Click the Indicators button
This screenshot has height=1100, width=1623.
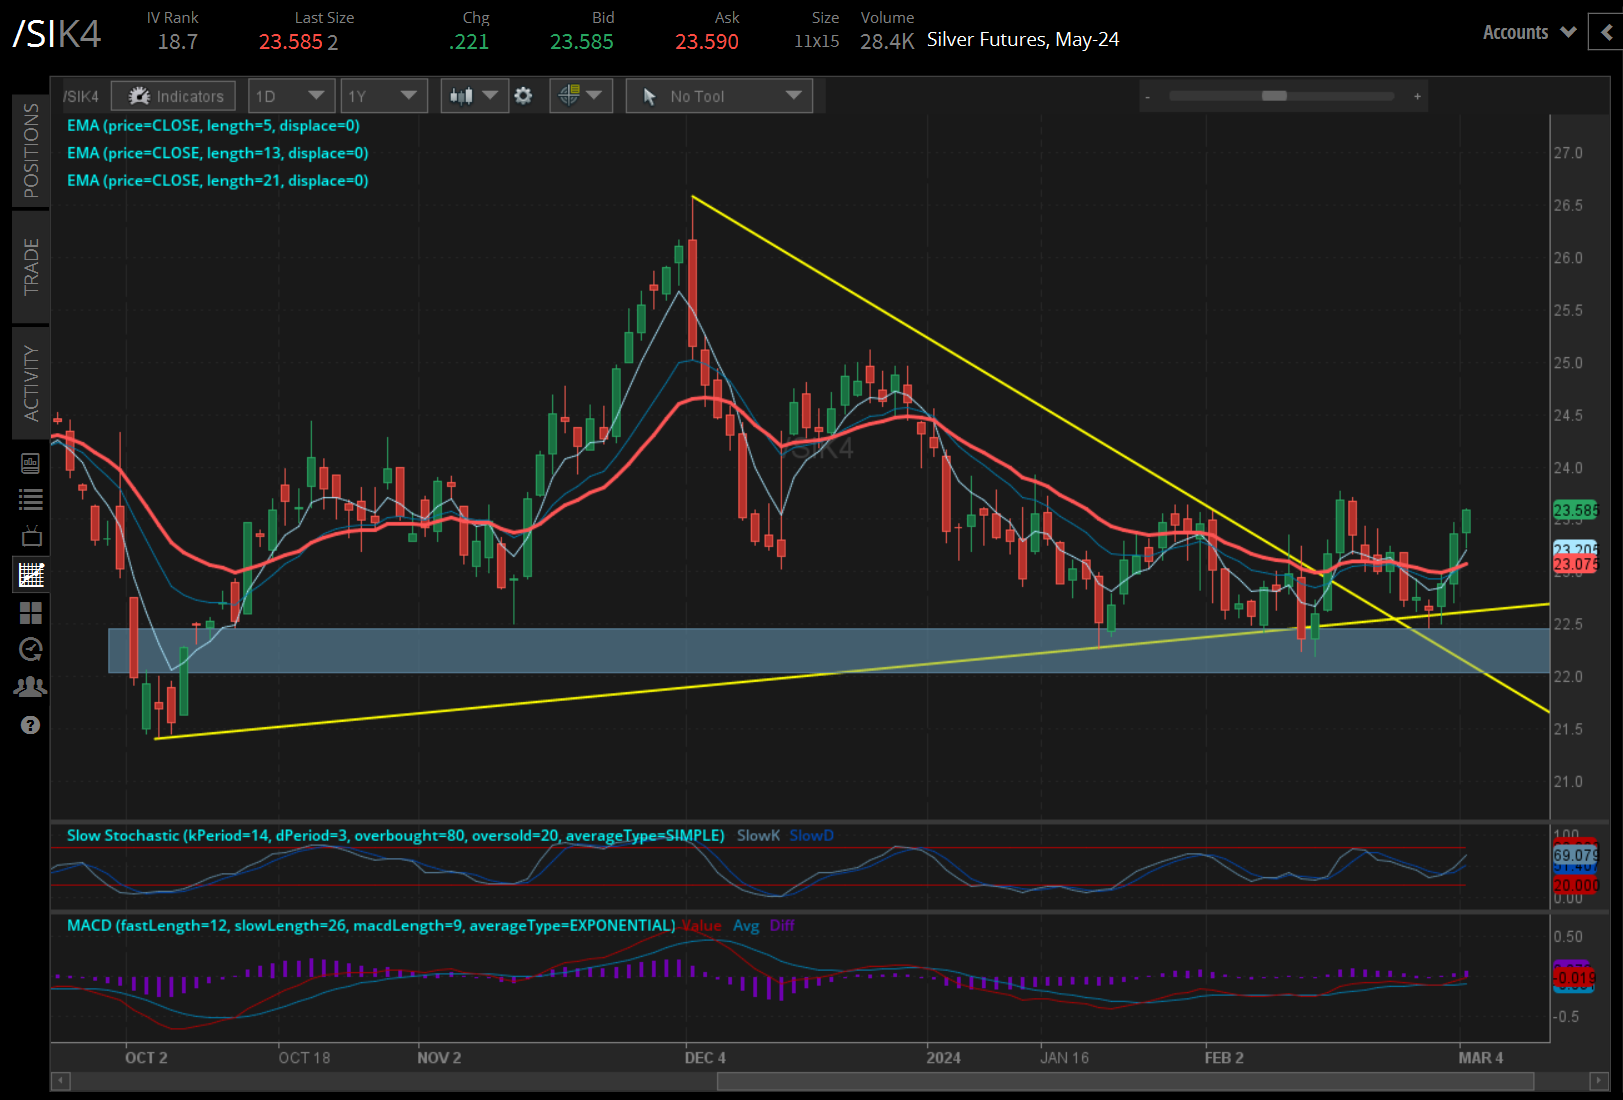pos(174,96)
